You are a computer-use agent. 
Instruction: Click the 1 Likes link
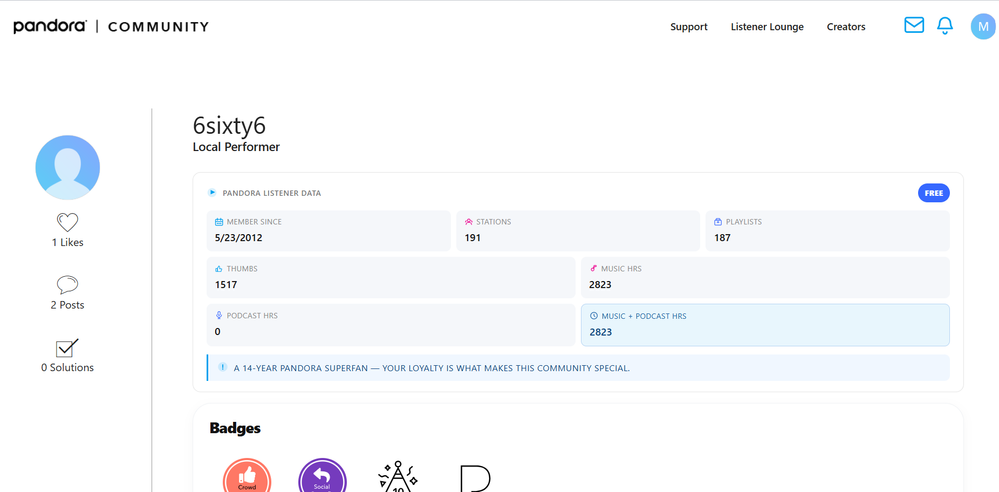68,242
